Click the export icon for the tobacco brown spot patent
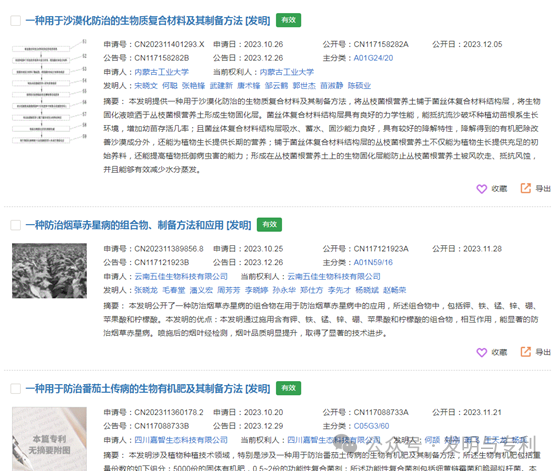The width and height of the screenshot is (558, 473). tap(526, 352)
